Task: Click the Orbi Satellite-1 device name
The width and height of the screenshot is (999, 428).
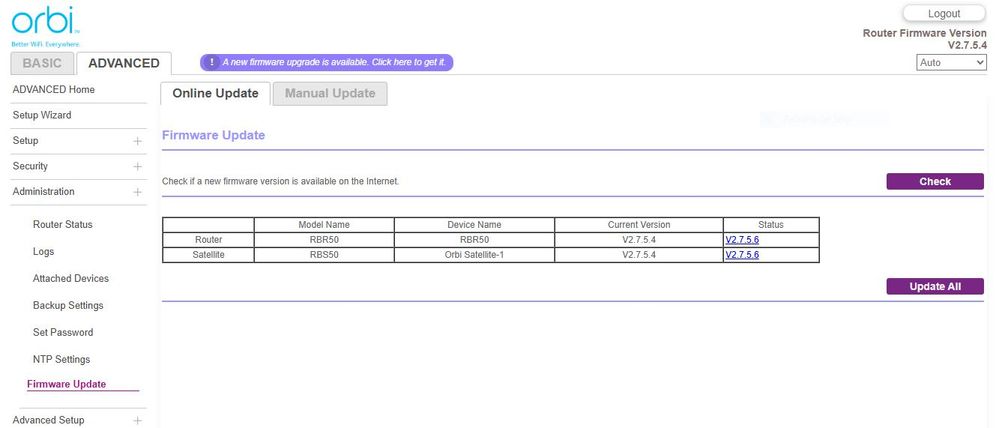Action: tap(475, 255)
